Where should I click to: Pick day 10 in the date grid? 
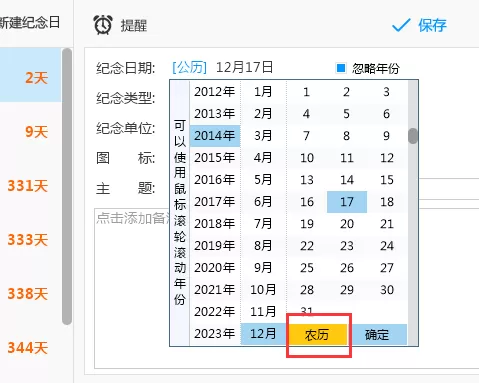point(307,158)
